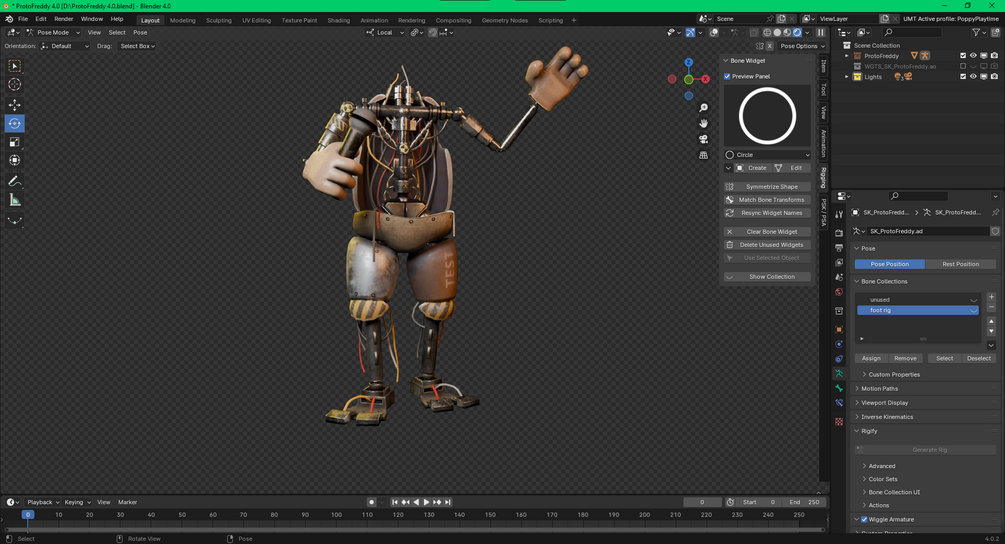The width and height of the screenshot is (1005, 544).
Task: Select the Move tool
Action: tap(14, 104)
